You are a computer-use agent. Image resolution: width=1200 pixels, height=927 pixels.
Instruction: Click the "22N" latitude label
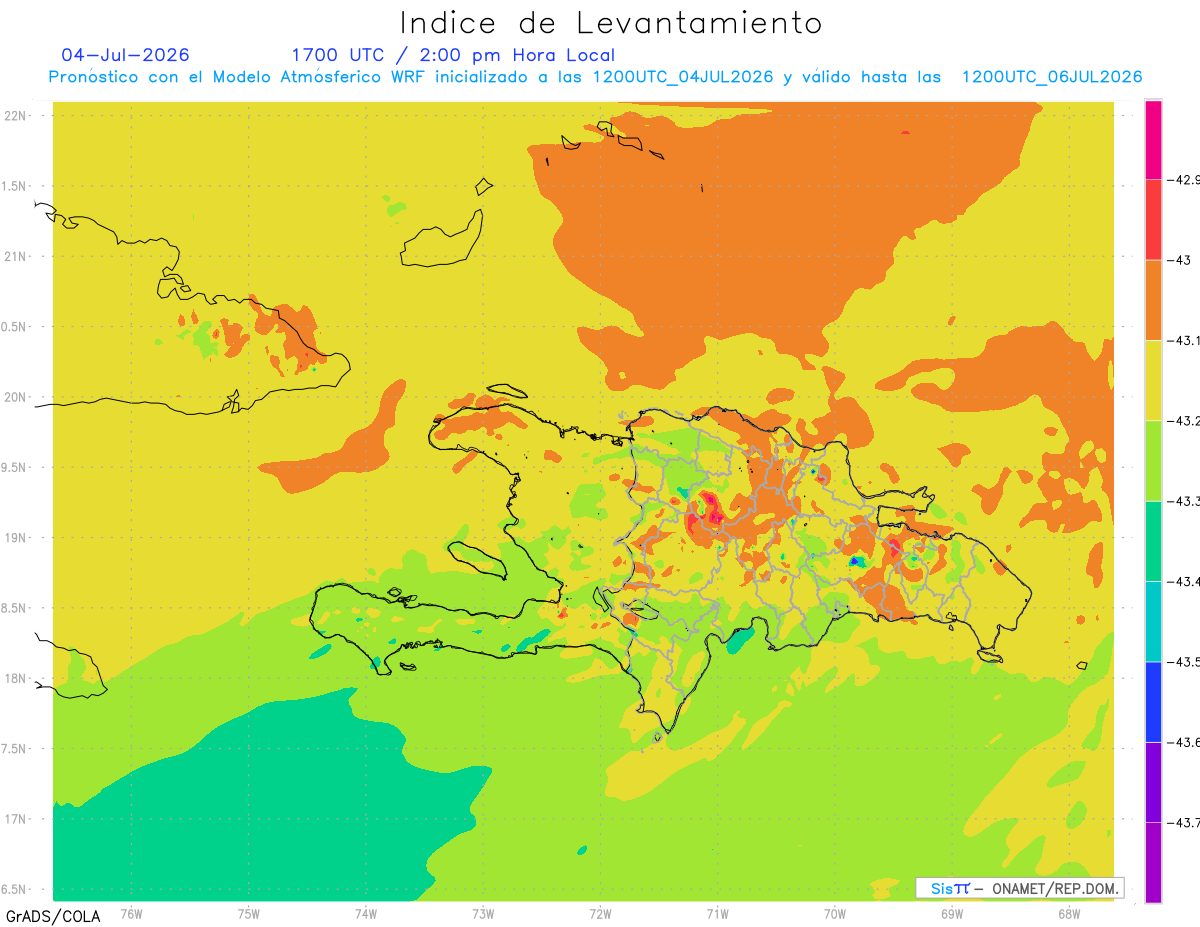click(x=15, y=116)
